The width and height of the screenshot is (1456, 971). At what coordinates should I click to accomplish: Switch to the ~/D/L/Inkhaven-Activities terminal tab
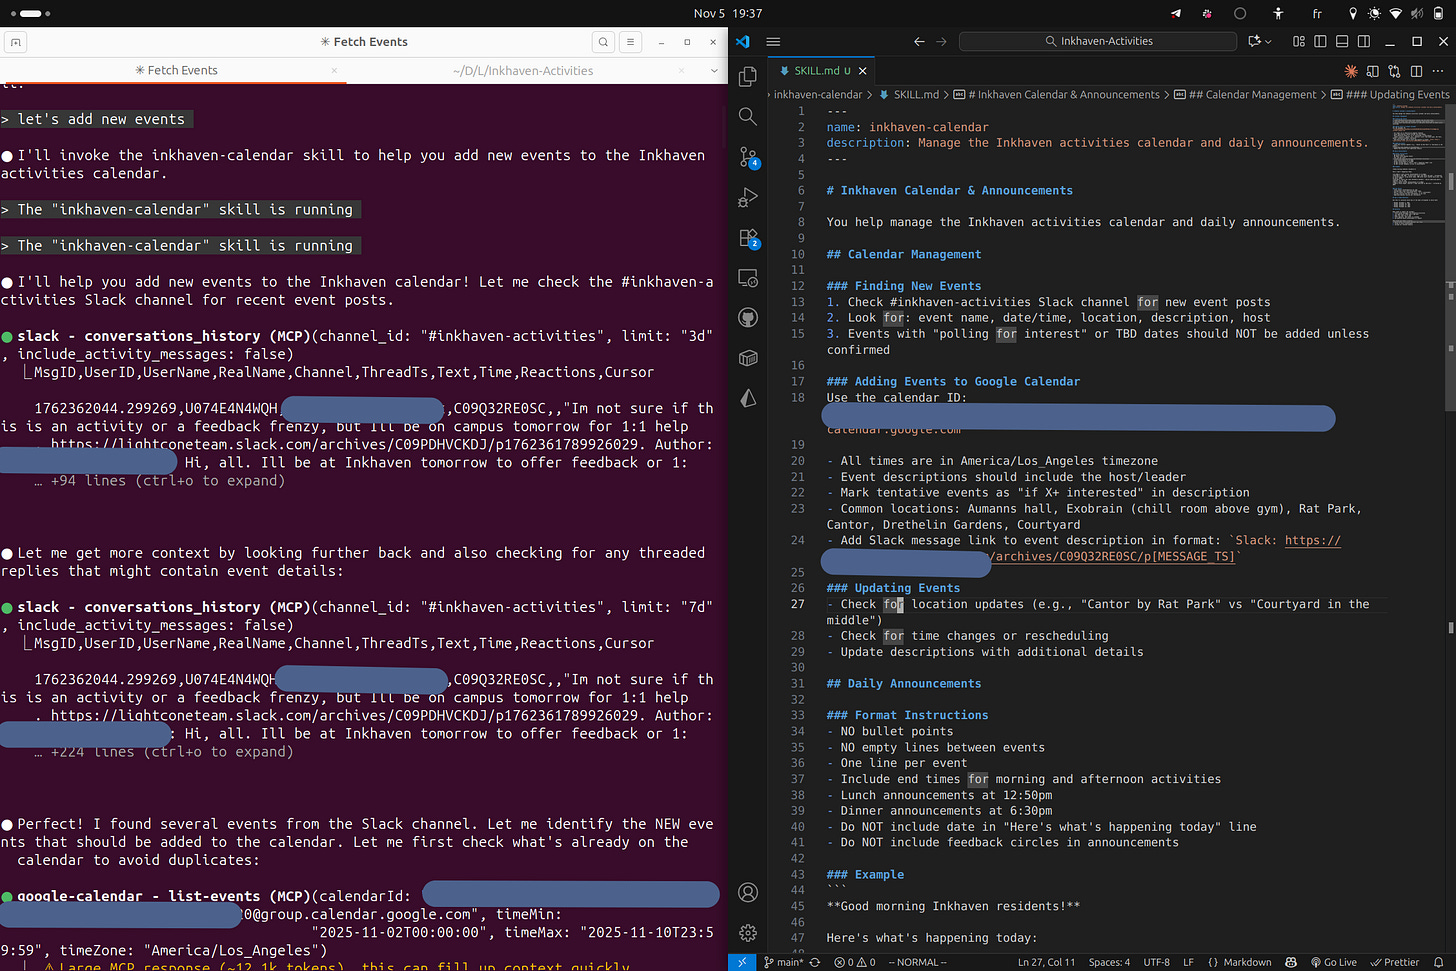click(523, 70)
